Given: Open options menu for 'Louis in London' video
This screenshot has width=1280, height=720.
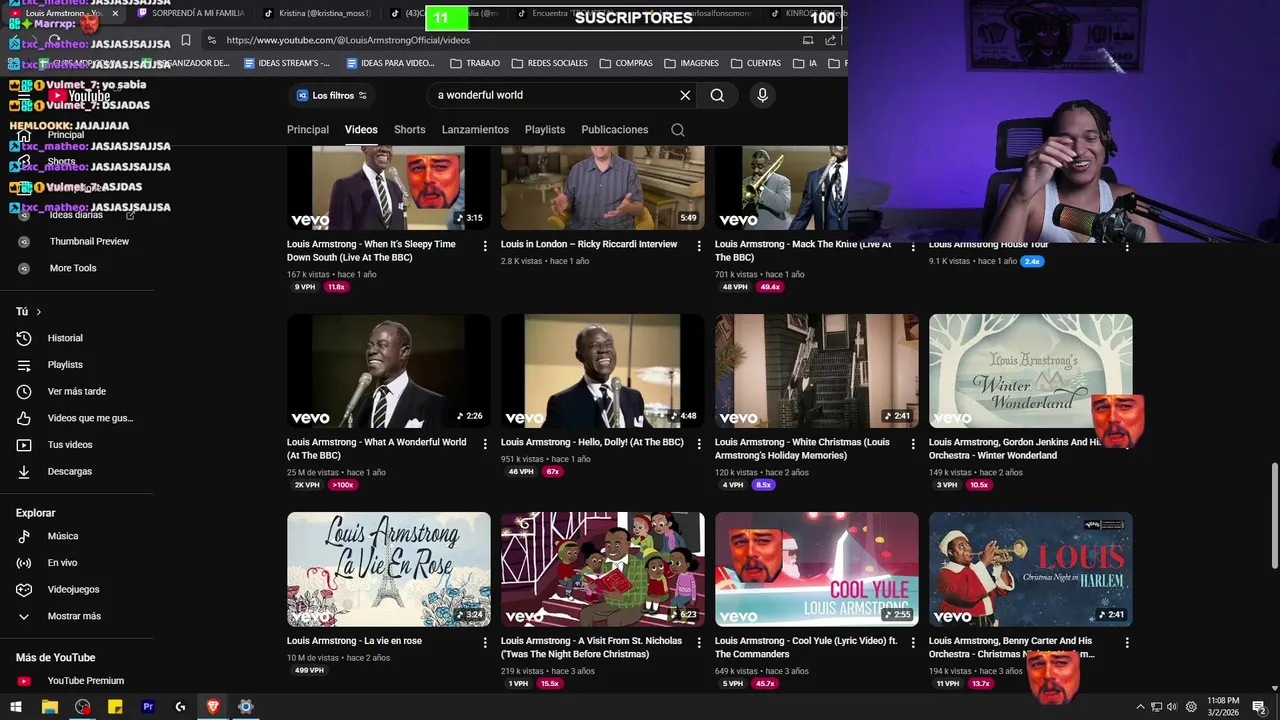Looking at the screenshot, I should tap(699, 246).
